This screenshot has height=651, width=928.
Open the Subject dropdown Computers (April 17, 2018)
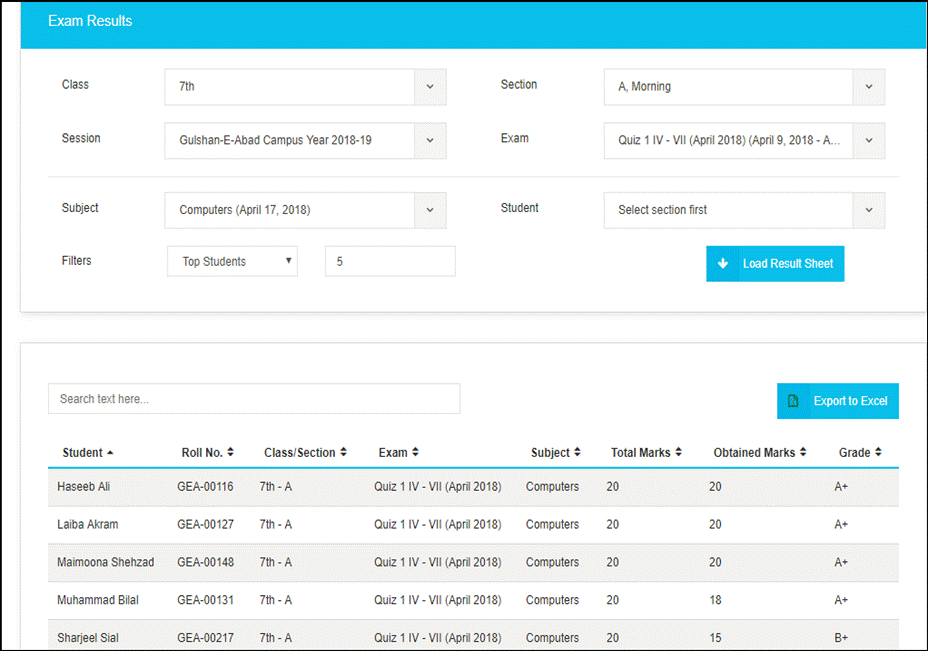point(305,210)
